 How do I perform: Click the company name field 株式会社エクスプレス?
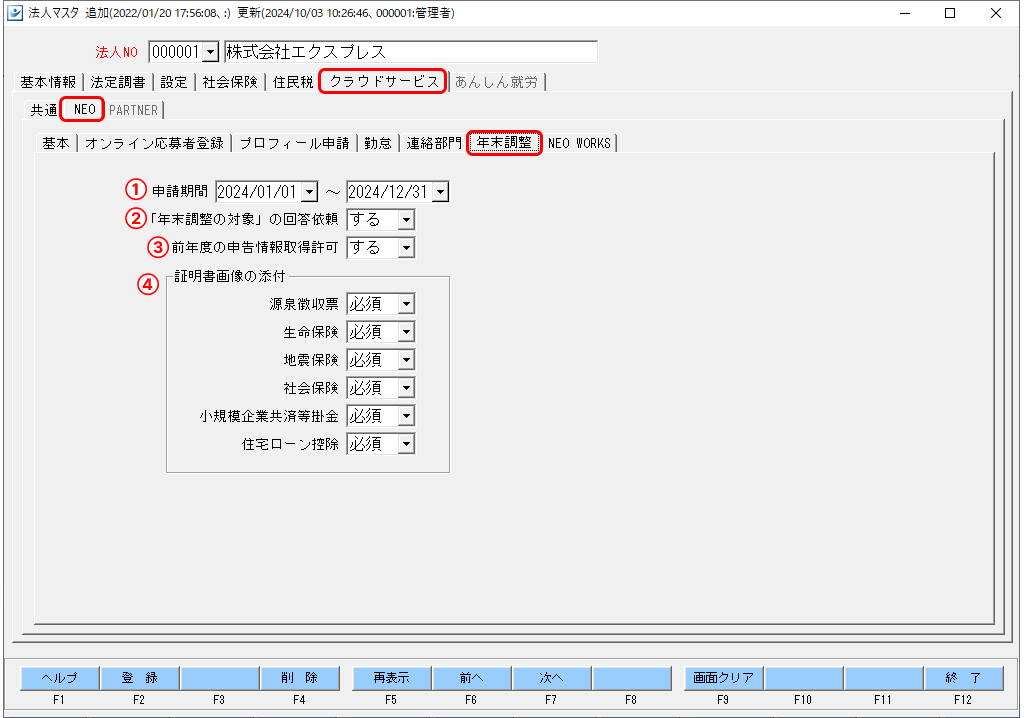(410, 52)
